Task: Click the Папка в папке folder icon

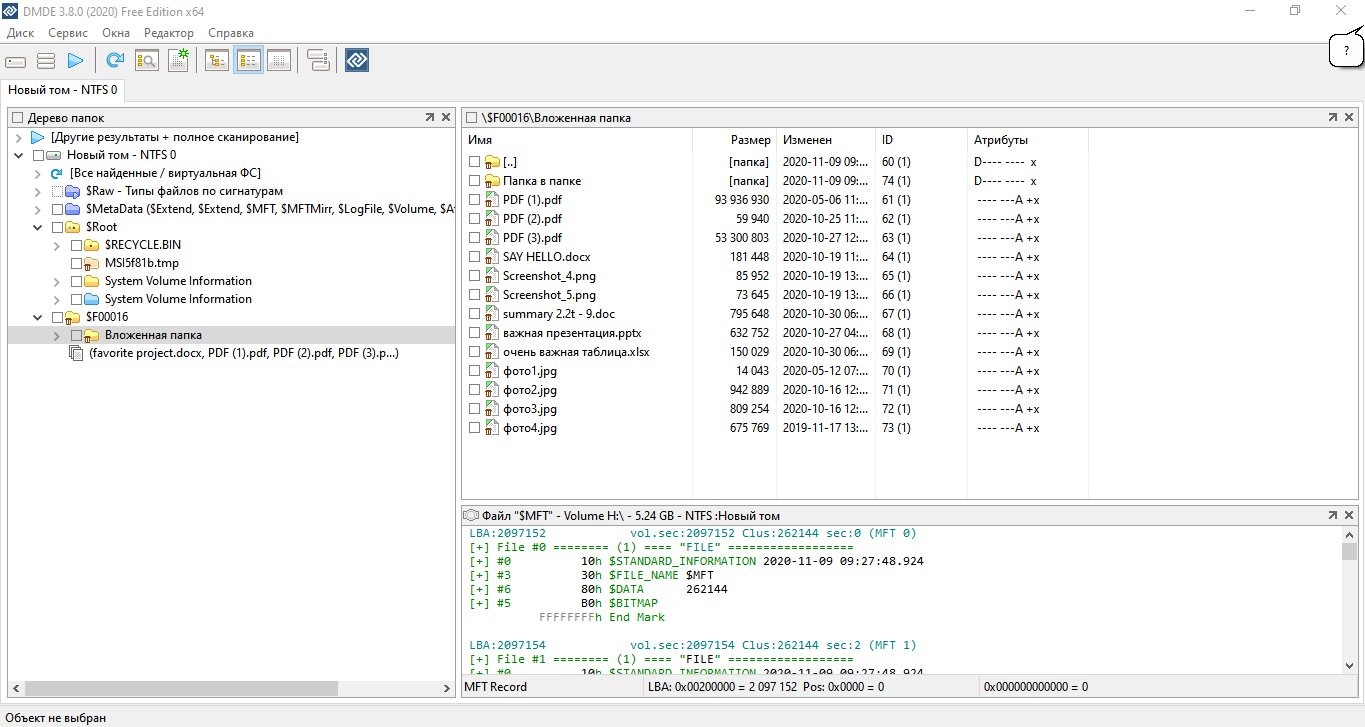Action: [x=491, y=181]
